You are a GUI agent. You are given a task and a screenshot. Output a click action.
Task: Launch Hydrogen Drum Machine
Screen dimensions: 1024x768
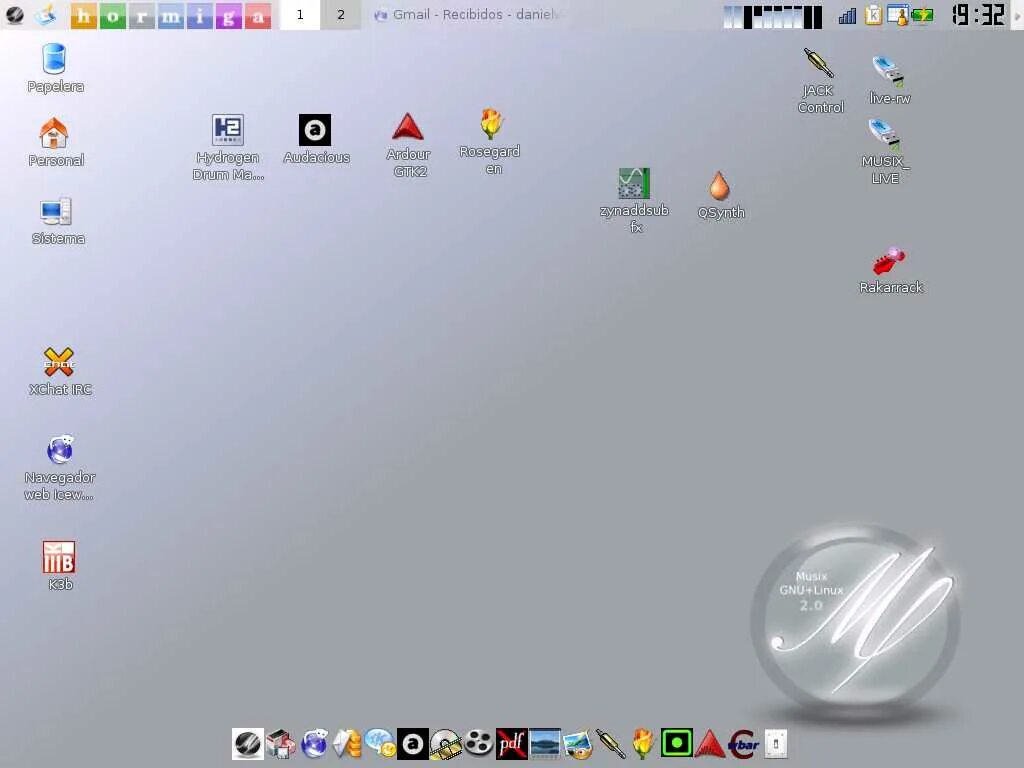pos(228,147)
